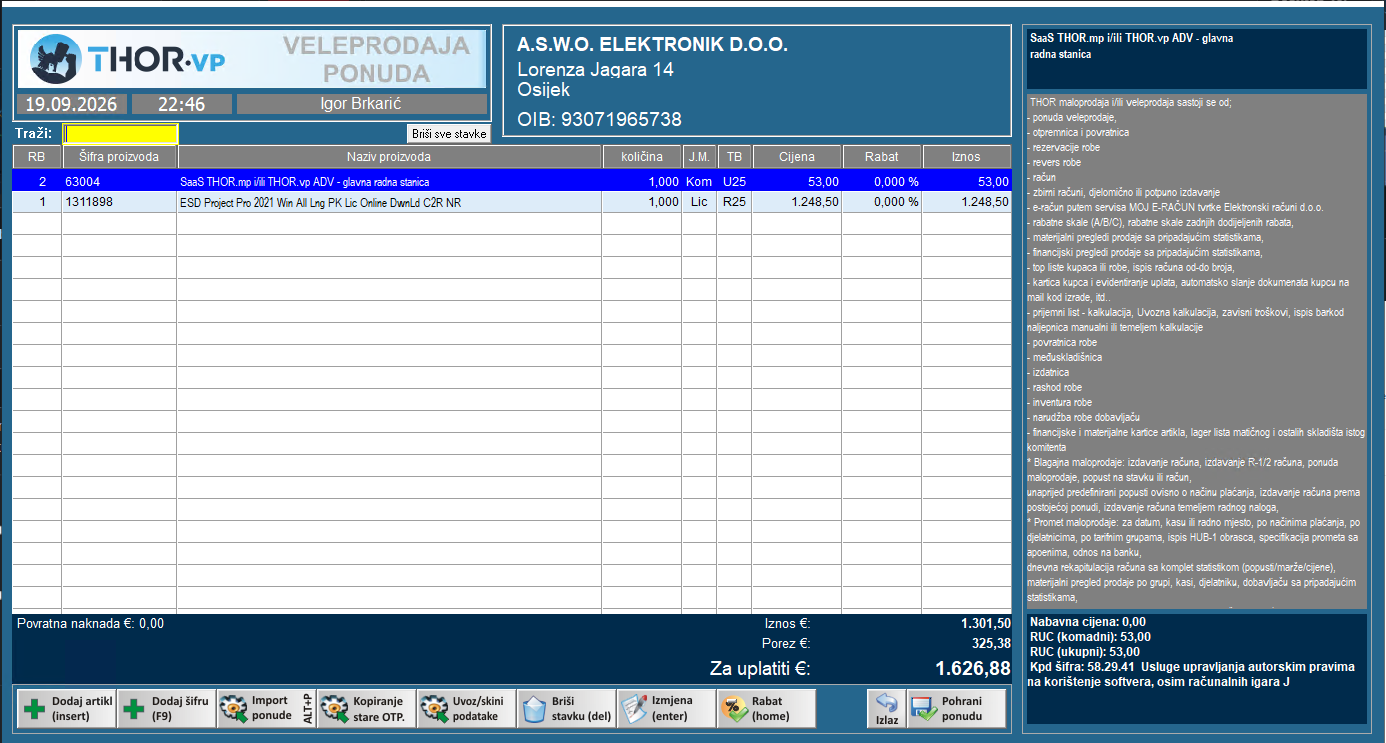Click the Naziv proizvoda column header
1386x743 pixels.
pyautogui.click(x=389, y=157)
